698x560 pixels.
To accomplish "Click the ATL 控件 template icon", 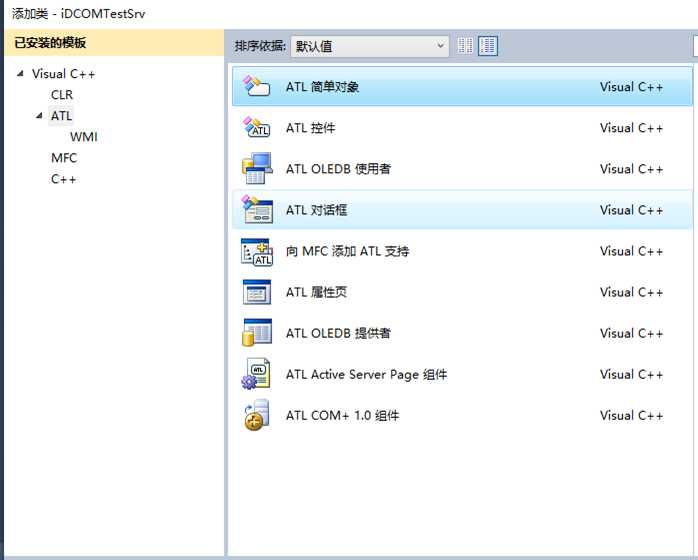I will click(x=257, y=127).
